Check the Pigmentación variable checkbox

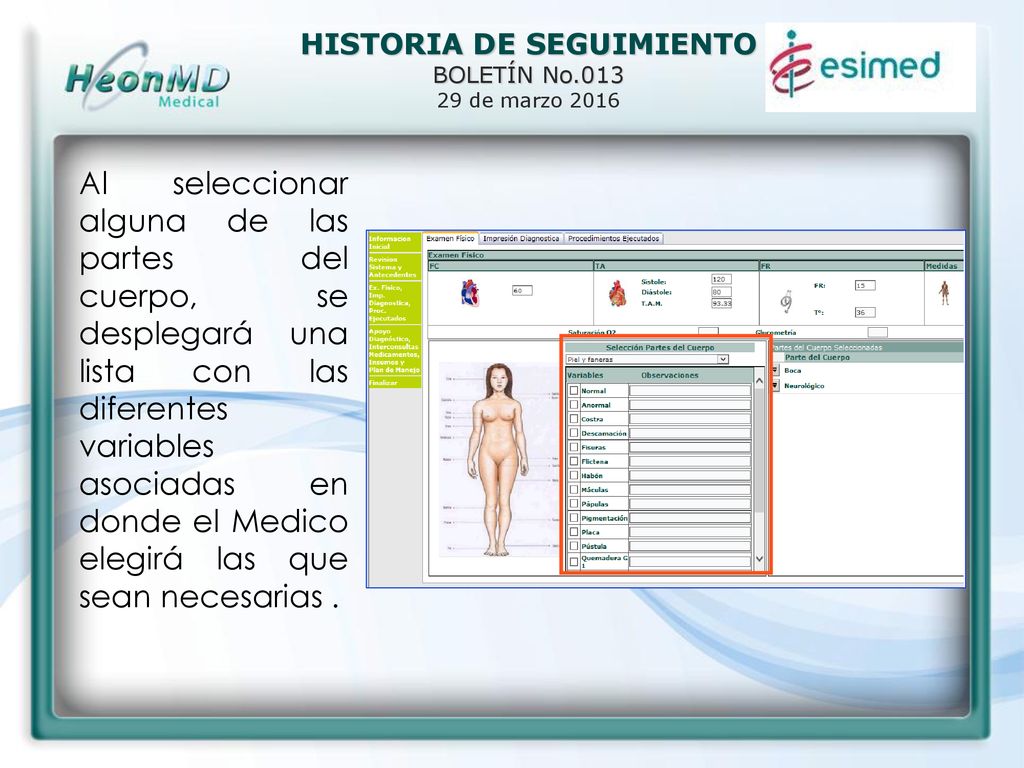(x=574, y=518)
